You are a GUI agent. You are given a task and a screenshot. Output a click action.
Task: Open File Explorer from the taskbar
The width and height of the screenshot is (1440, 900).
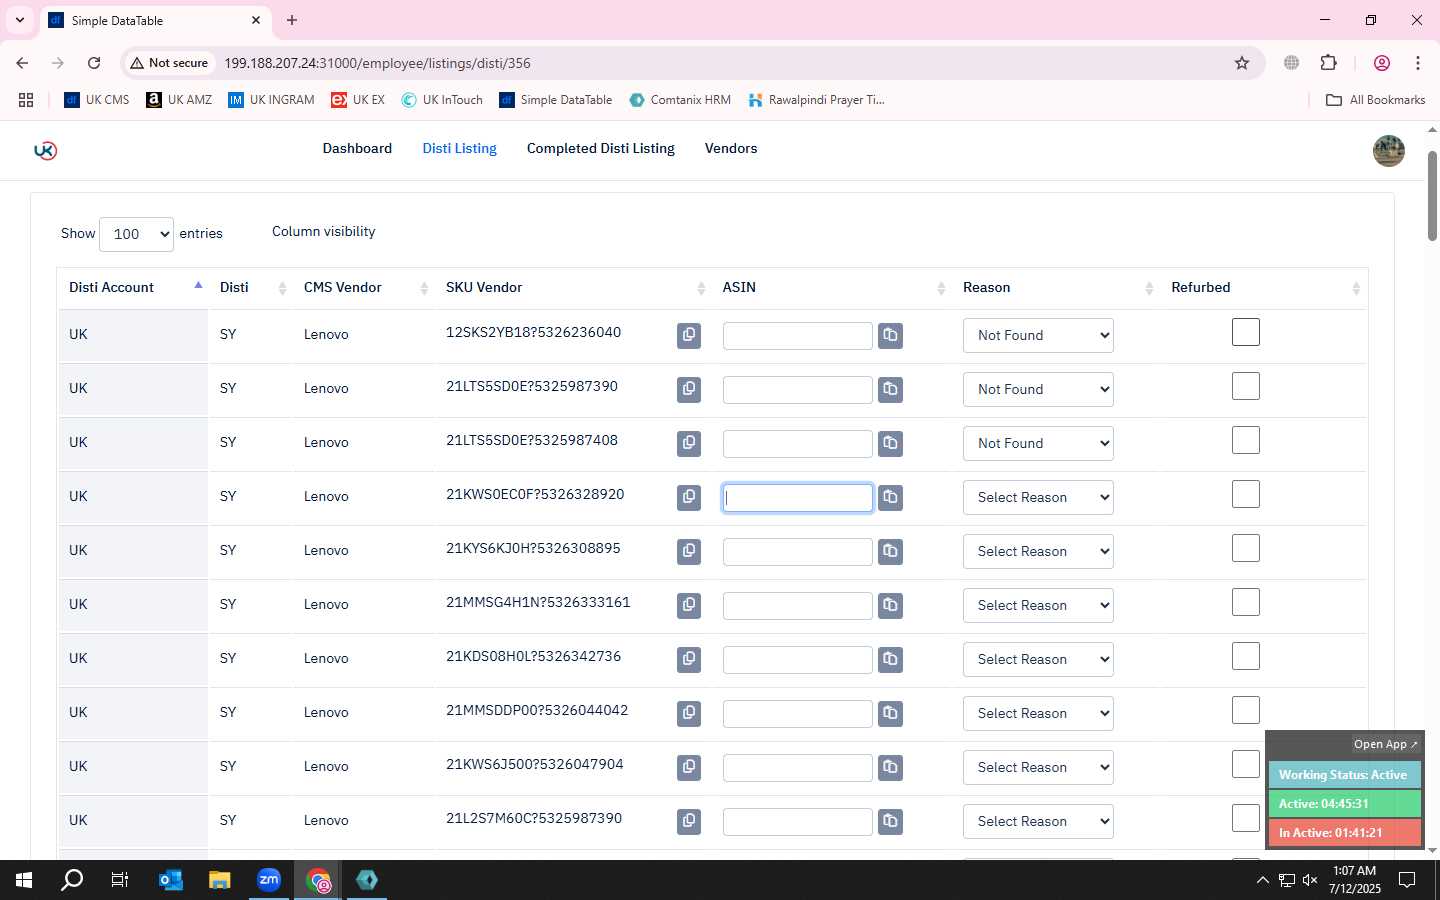pos(220,880)
